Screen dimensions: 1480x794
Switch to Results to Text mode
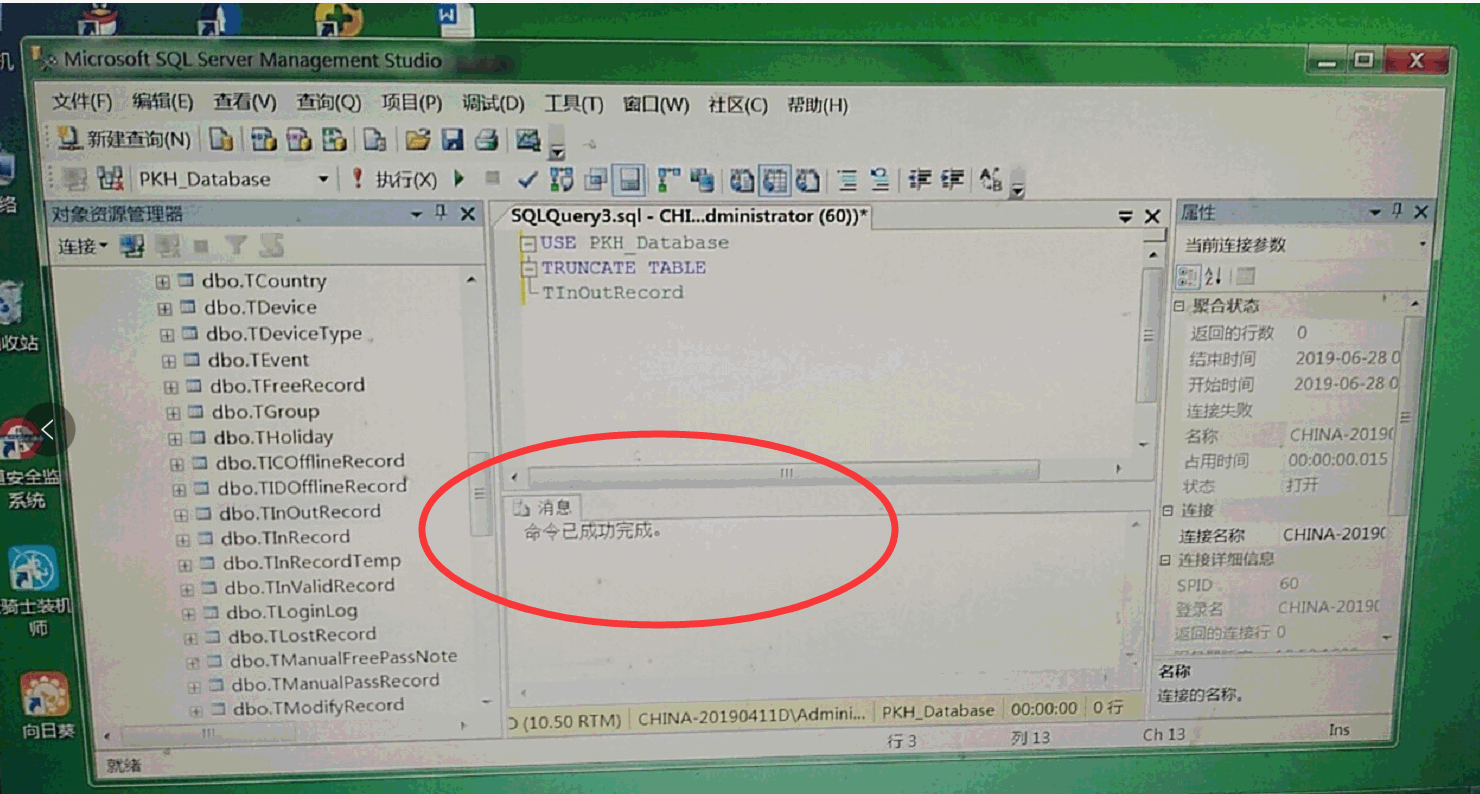point(741,181)
